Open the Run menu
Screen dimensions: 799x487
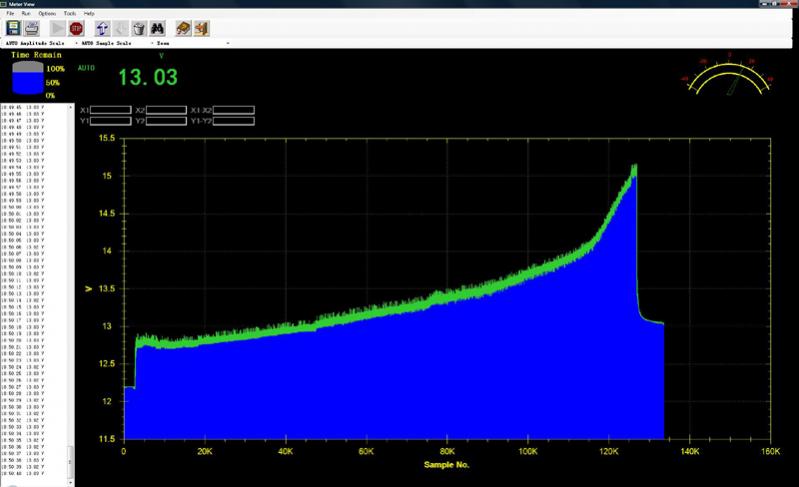pos(26,13)
